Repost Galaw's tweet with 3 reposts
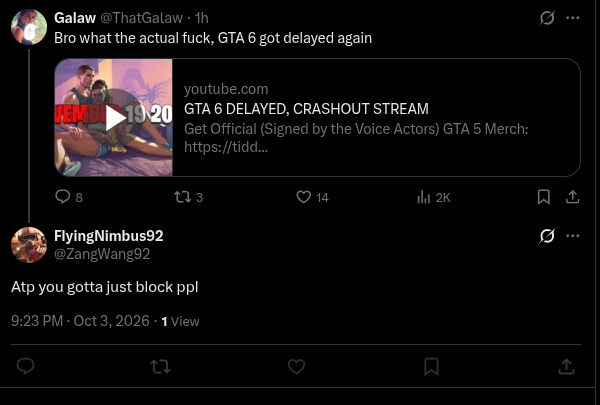 (x=188, y=197)
